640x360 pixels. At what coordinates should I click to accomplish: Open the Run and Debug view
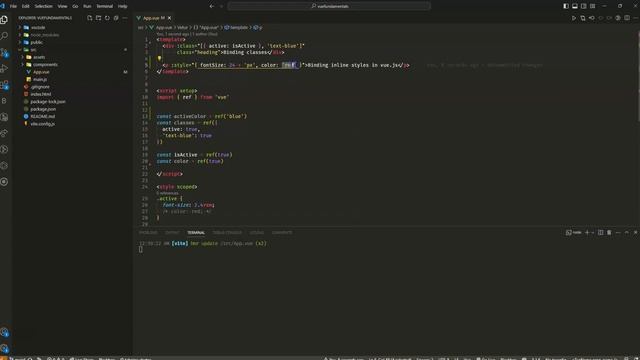click(x=4, y=69)
